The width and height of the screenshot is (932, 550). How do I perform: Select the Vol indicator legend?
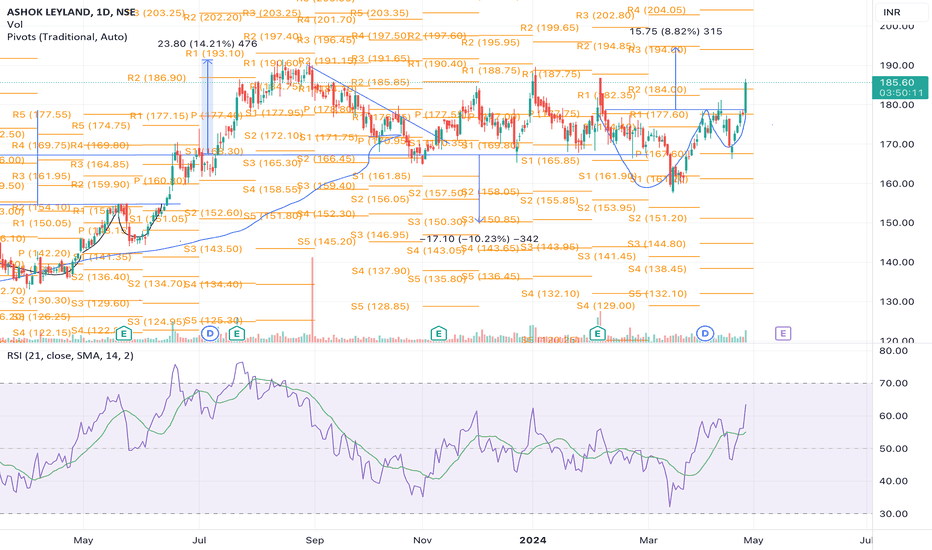(15, 24)
